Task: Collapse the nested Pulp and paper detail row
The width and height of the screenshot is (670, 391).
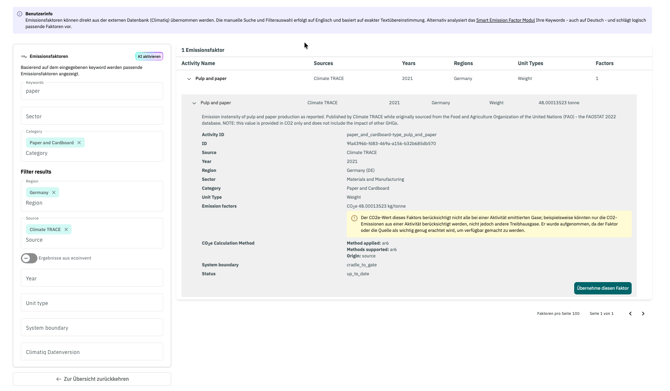Action: click(x=194, y=103)
